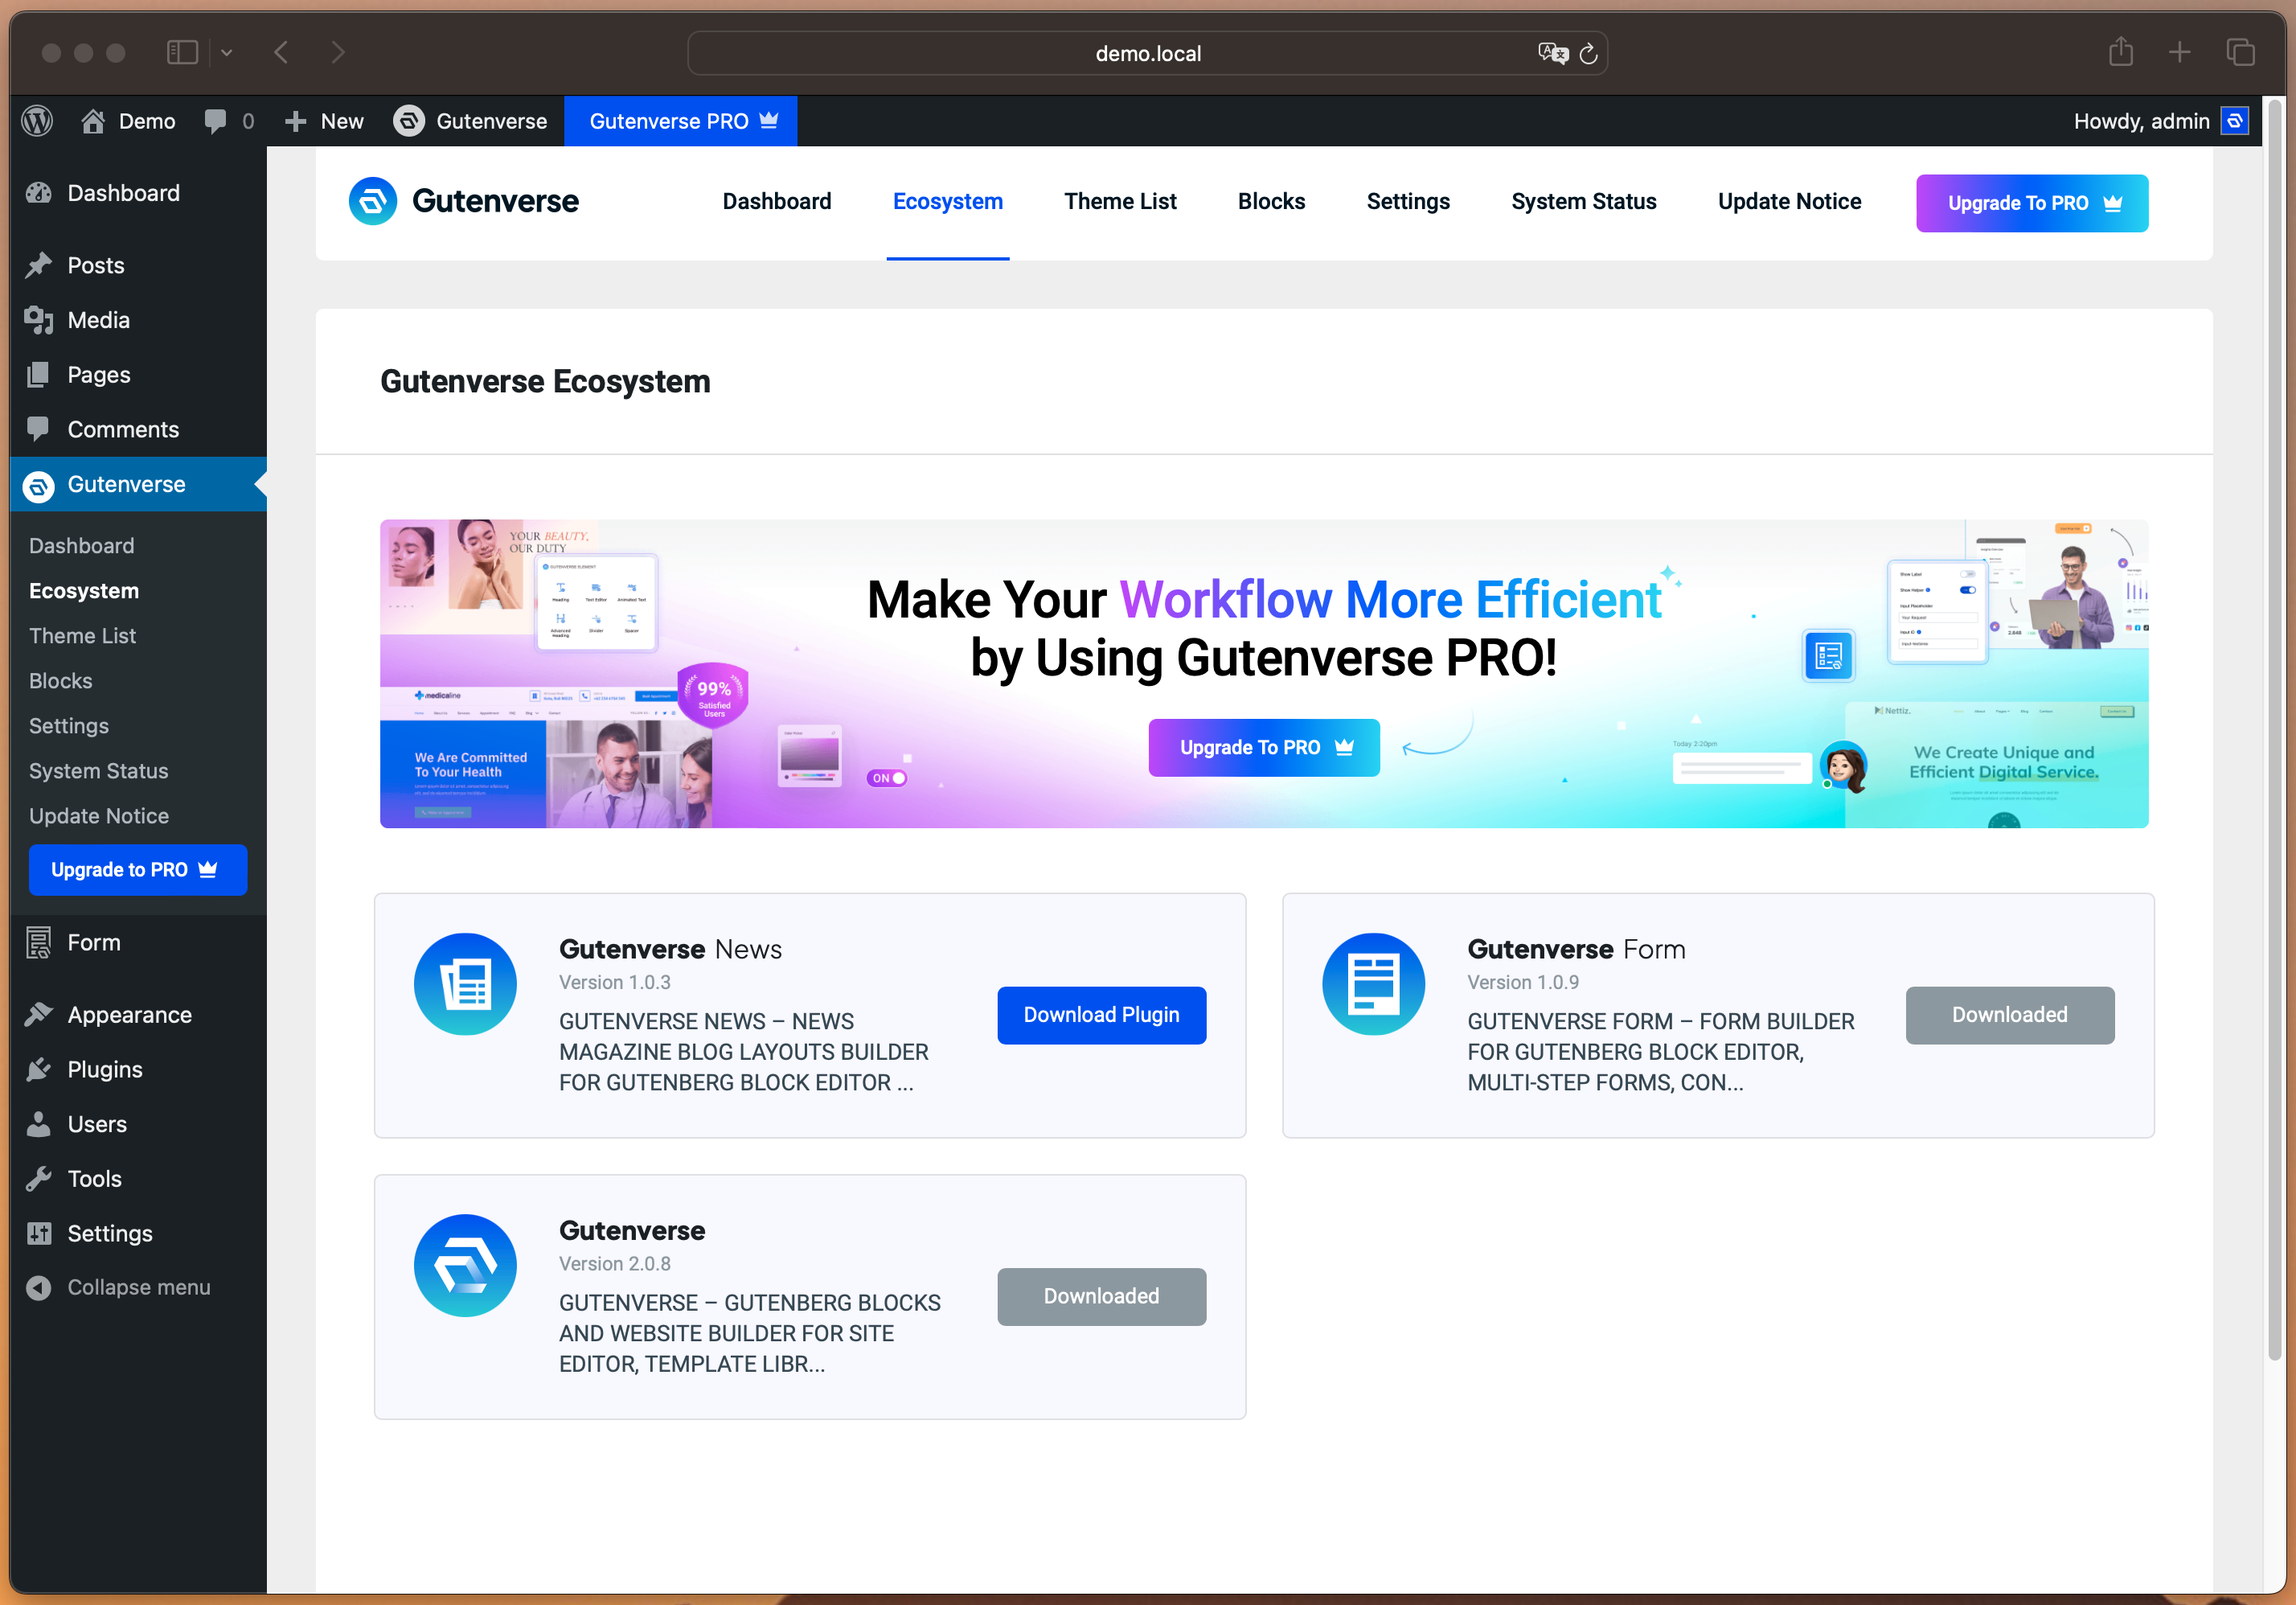This screenshot has width=2296, height=1605.
Task: Click the page vertical scrollbar
Action: click(x=2274, y=730)
